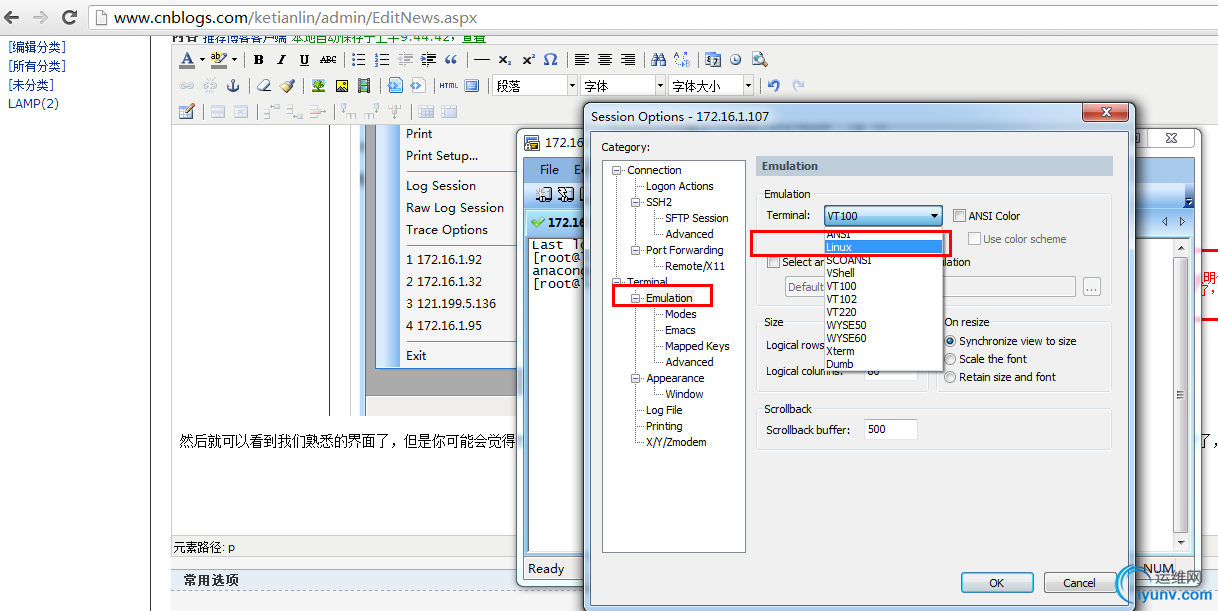Viewport: 1218px width, 611px height.
Task: Enable the ANSI Color checkbox
Action: click(x=960, y=216)
